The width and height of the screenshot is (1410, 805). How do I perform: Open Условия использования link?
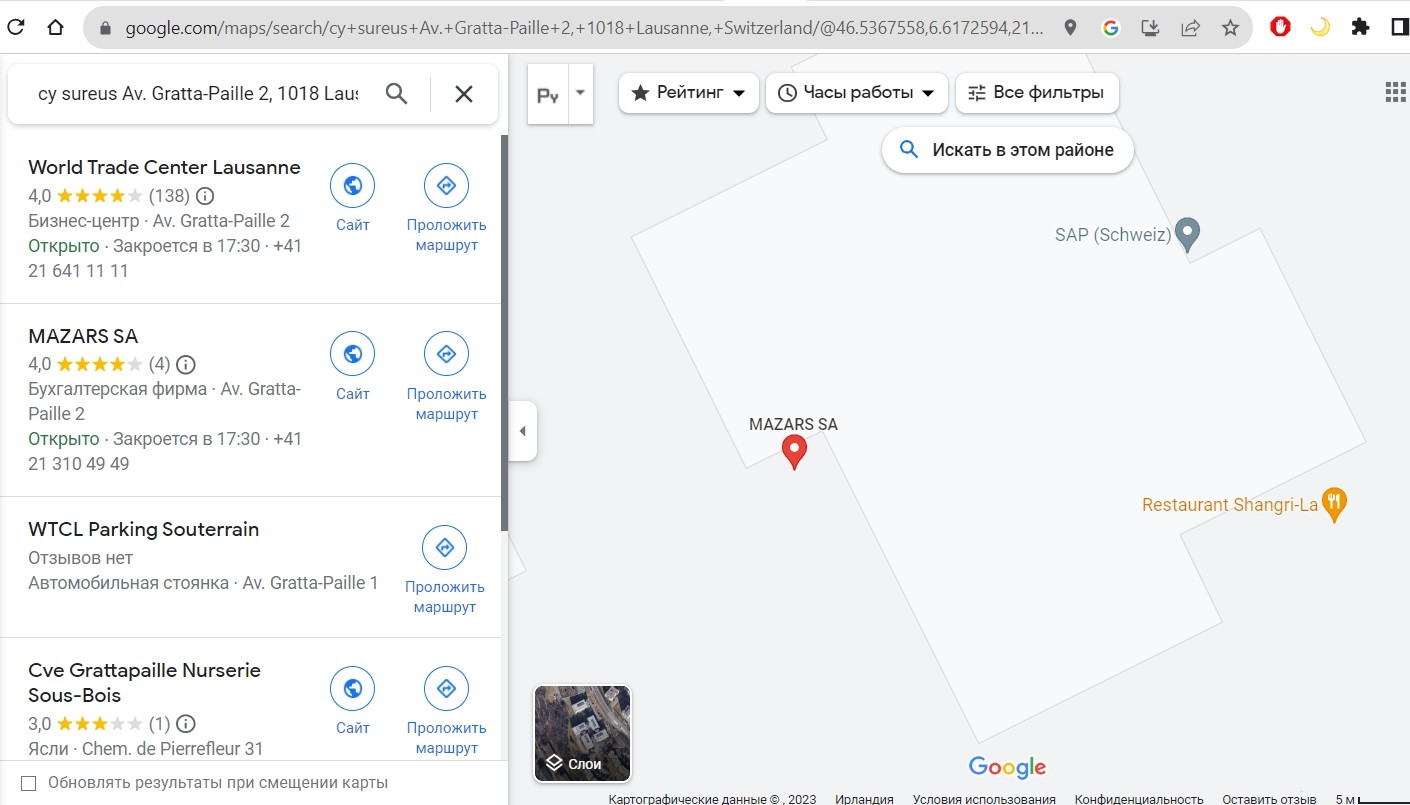click(x=984, y=799)
